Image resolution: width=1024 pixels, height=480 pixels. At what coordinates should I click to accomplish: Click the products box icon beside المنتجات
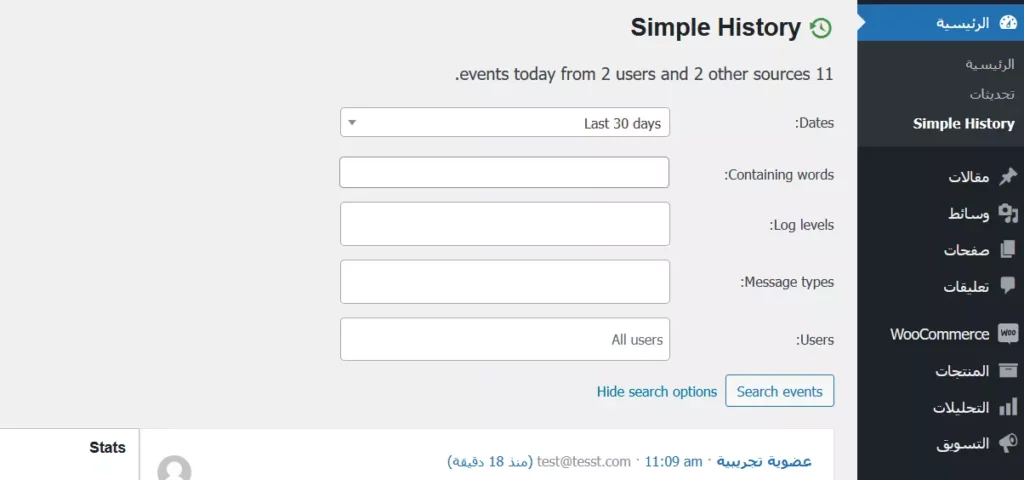click(x=1007, y=371)
